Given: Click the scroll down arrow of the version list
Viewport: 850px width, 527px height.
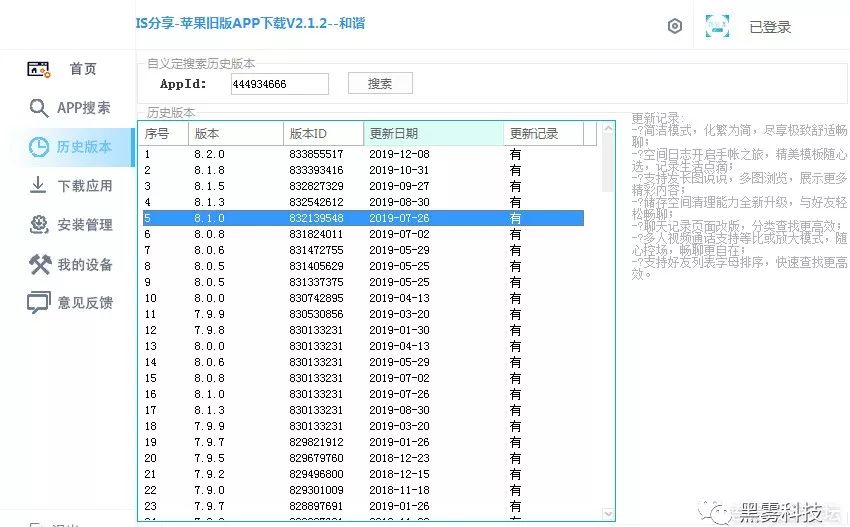Looking at the screenshot, I should (x=608, y=513).
